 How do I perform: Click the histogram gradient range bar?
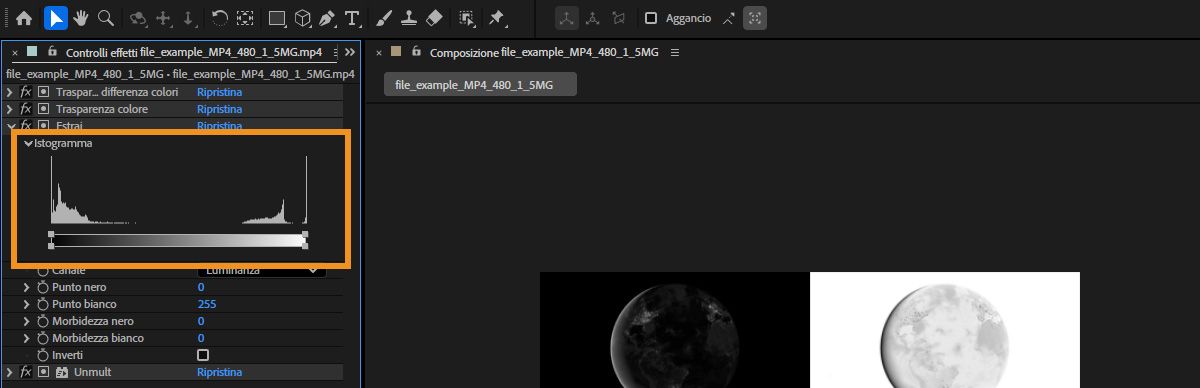[x=178, y=240]
